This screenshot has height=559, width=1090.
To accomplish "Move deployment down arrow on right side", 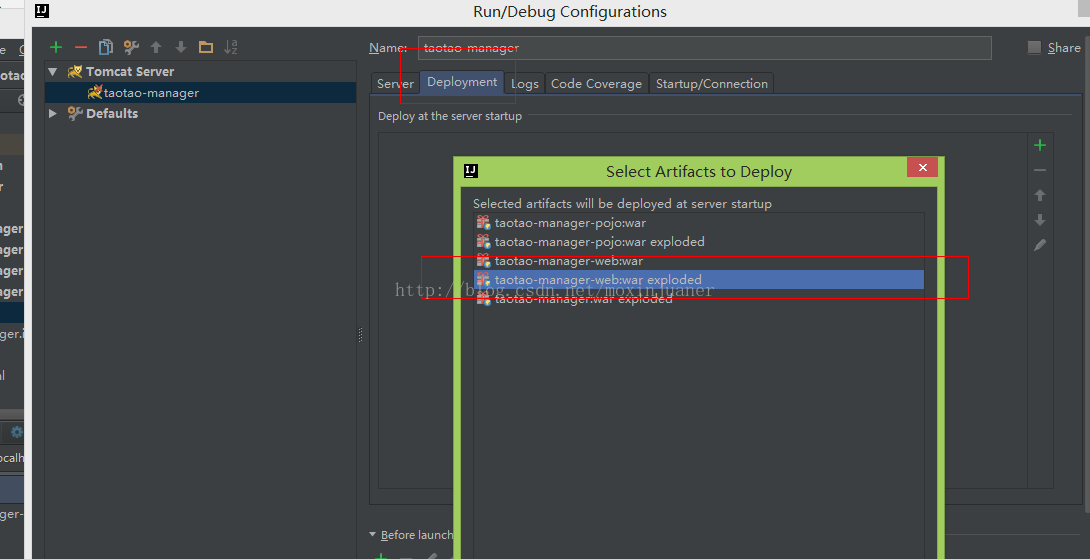I will click(x=1040, y=220).
